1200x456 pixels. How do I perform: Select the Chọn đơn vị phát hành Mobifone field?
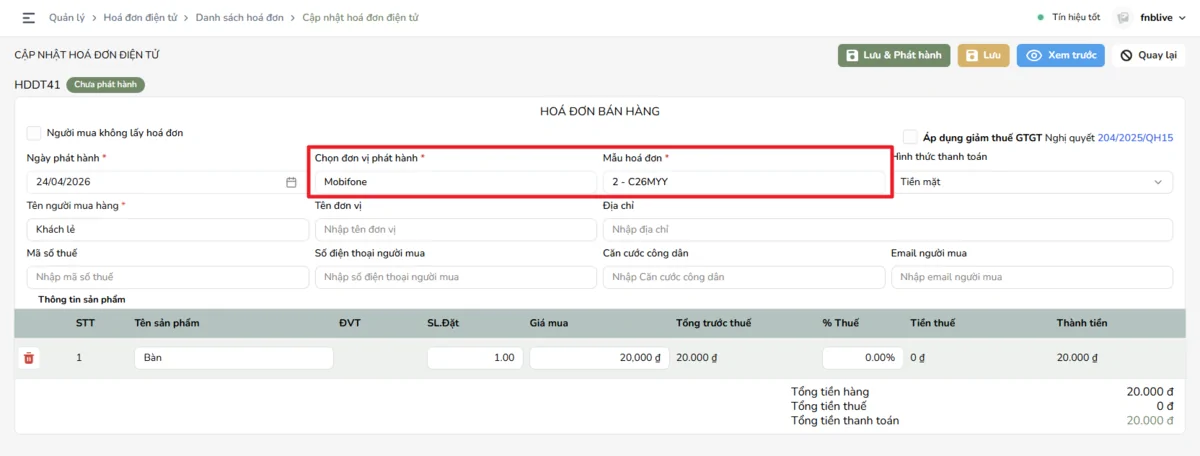pyautogui.click(x=456, y=182)
